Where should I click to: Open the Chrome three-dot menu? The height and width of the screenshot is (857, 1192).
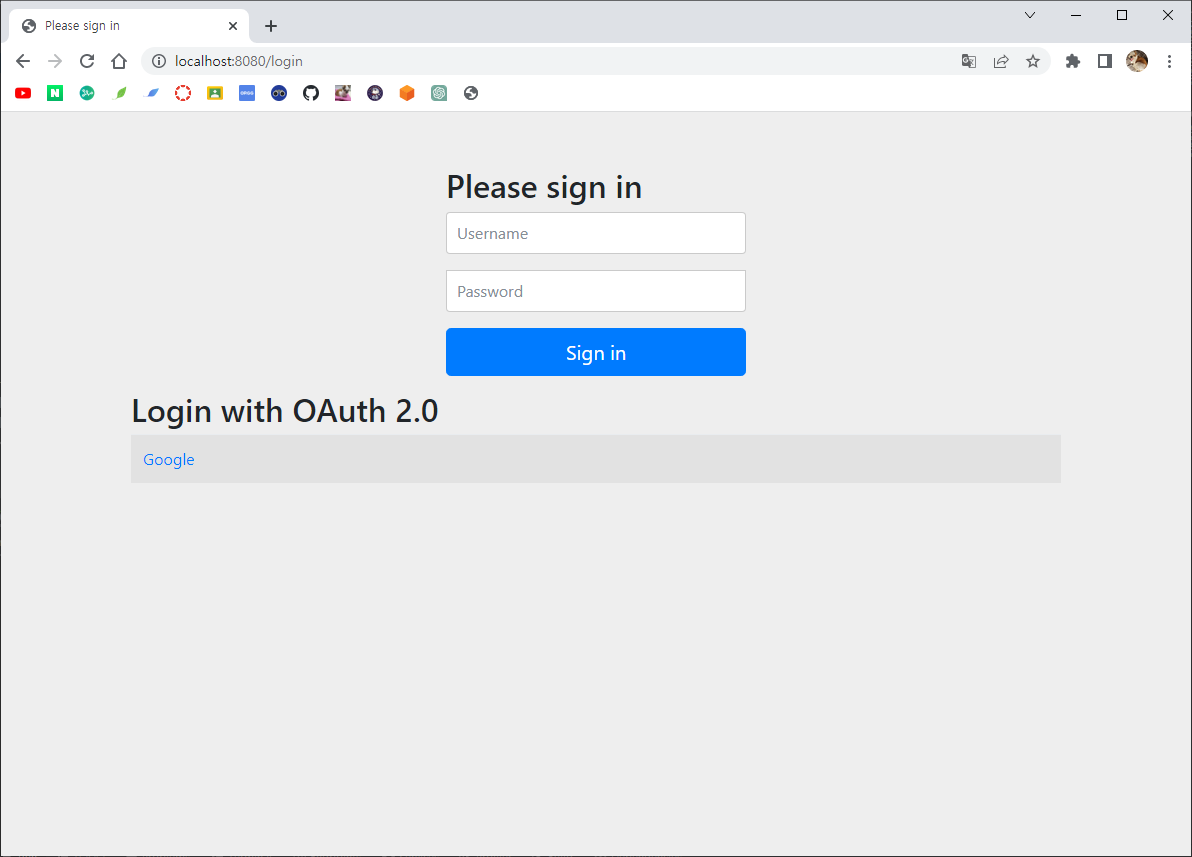1169,61
